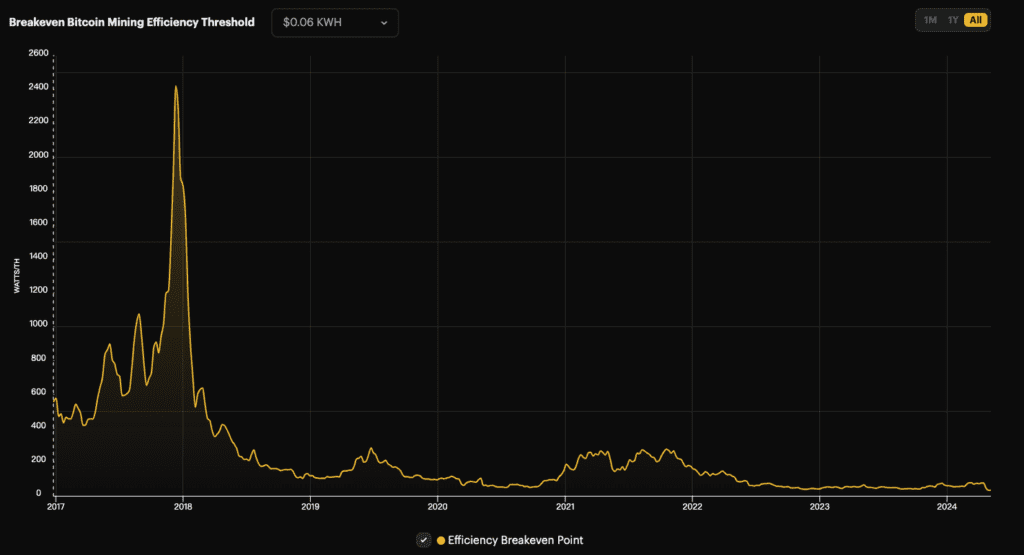Click the 2018 x-axis label
Image resolution: width=1024 pixels, height=555 pixels.
point(183,507)
